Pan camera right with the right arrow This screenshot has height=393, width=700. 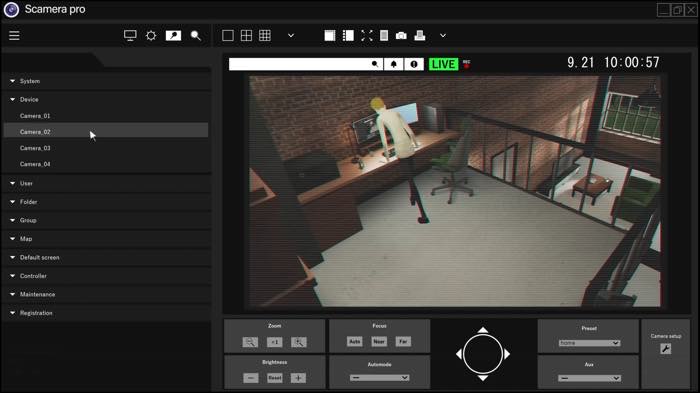[x=507, y=354]
